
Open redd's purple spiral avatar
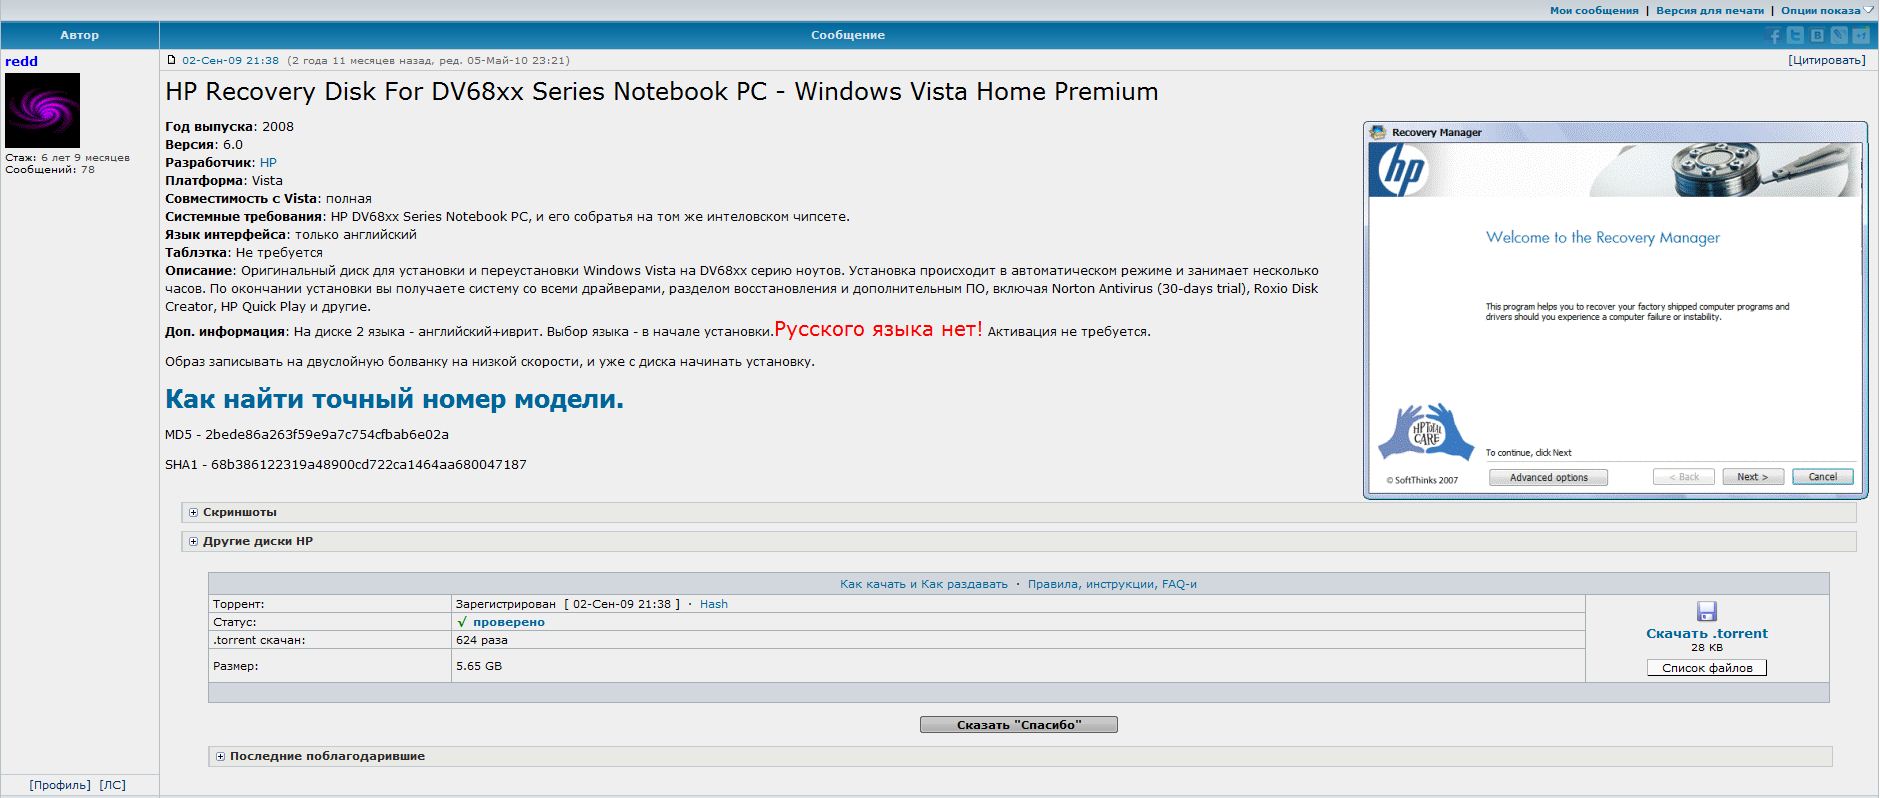click(x=42, y=110)
